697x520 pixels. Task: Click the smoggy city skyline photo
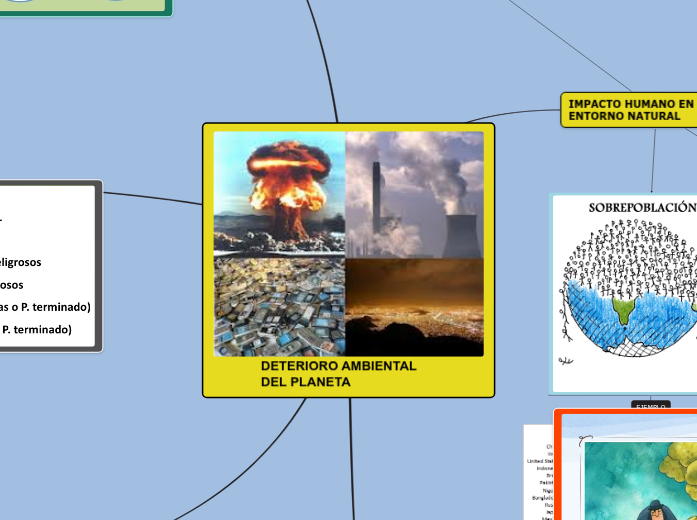coord(414,306)
